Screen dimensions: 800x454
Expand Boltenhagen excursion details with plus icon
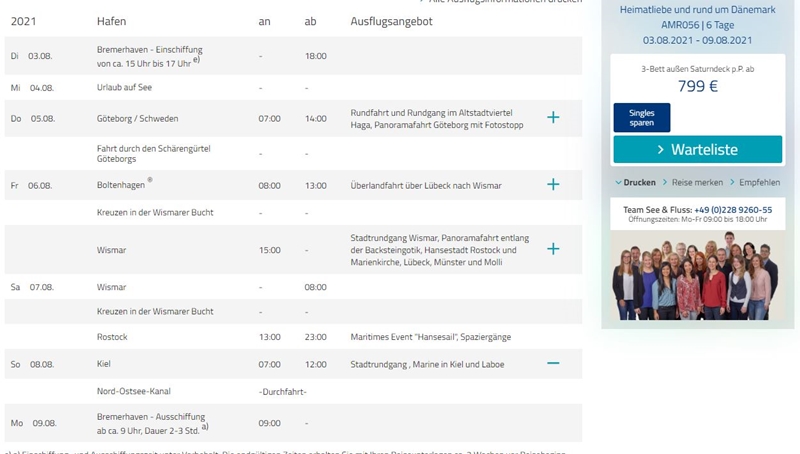(x=553, y=185)
